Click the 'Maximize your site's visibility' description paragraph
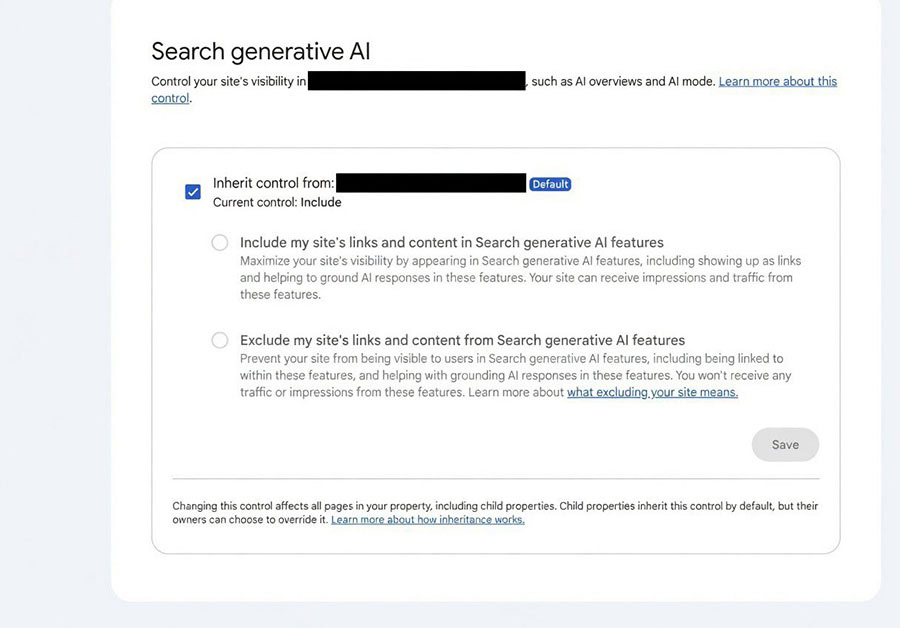Image resolution: width=900 pixels, height=628 pixels. point(521,277)
